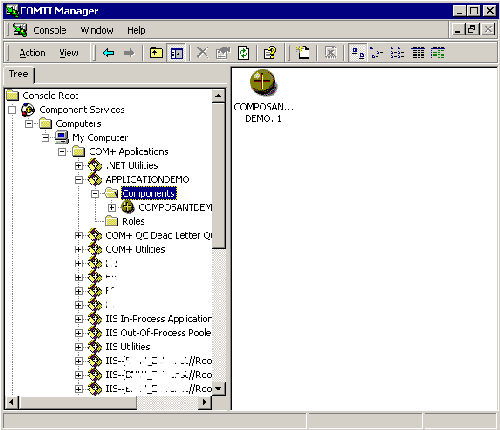
Task: Select IIS Utilities tree label
Action: click(x=128, y=347)
